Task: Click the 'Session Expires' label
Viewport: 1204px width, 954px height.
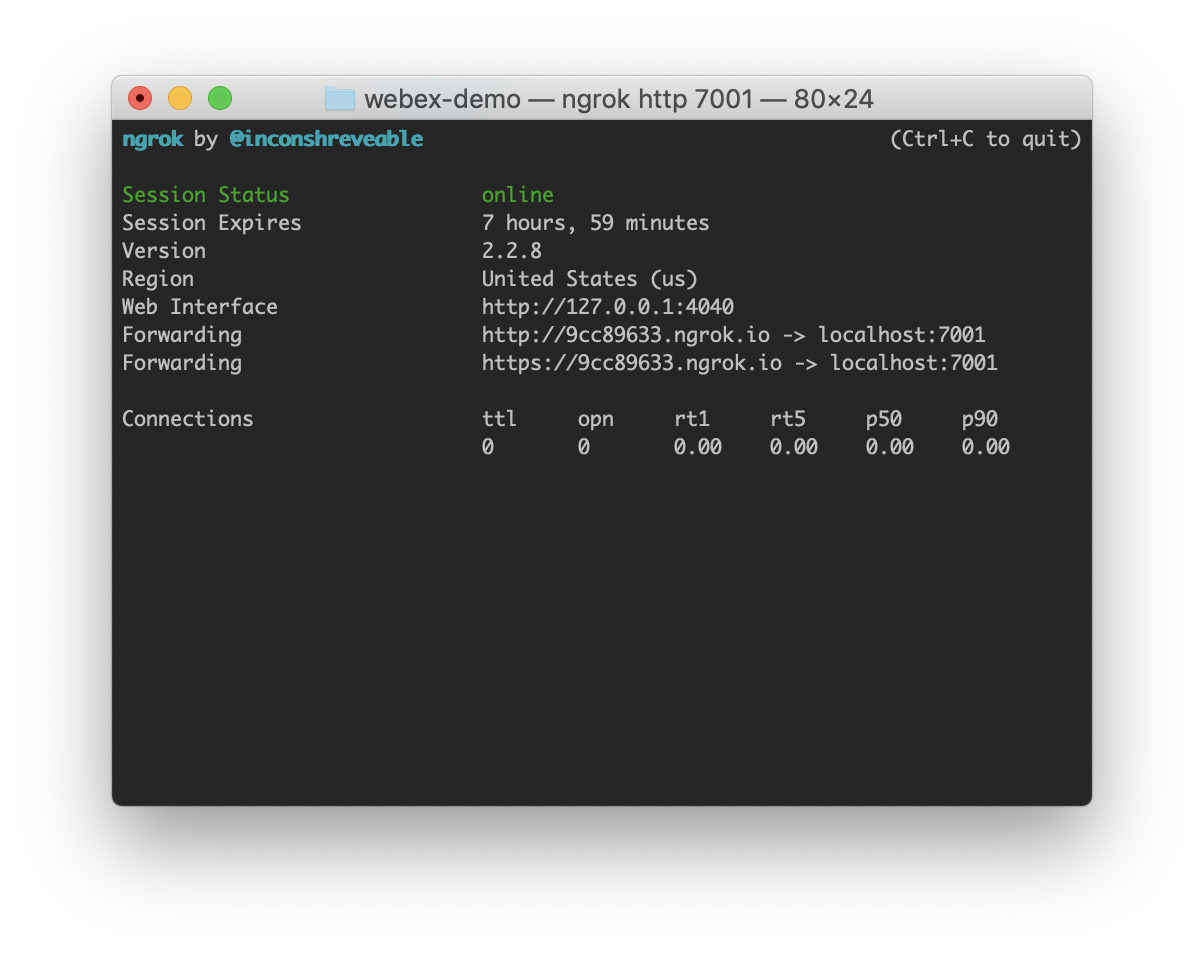Action: [x=212, y=223]
